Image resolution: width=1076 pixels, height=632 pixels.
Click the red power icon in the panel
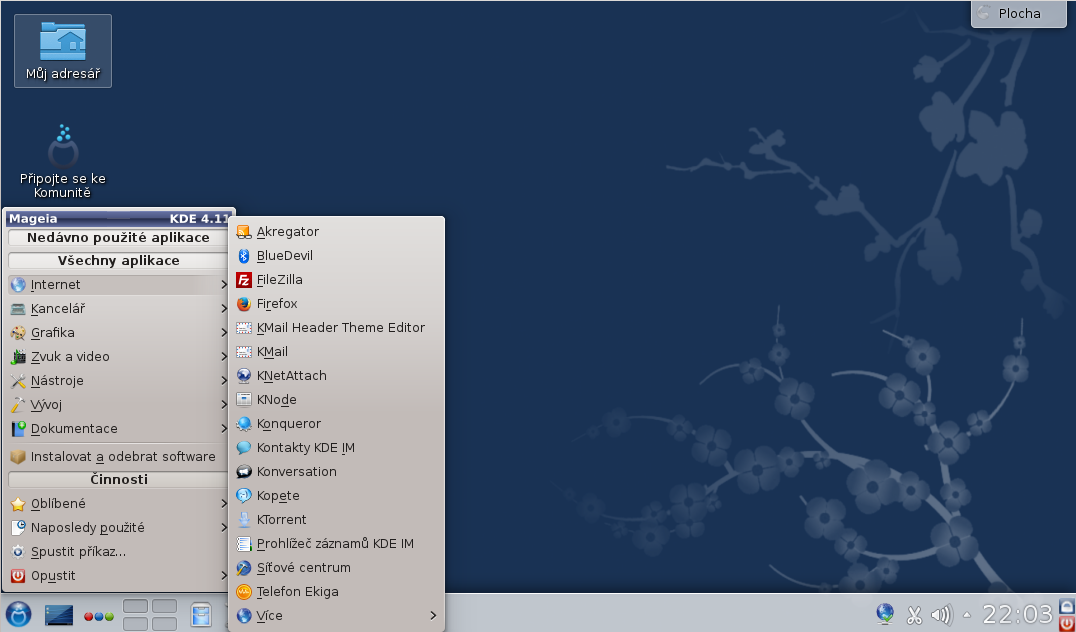tap(1067, 622)
